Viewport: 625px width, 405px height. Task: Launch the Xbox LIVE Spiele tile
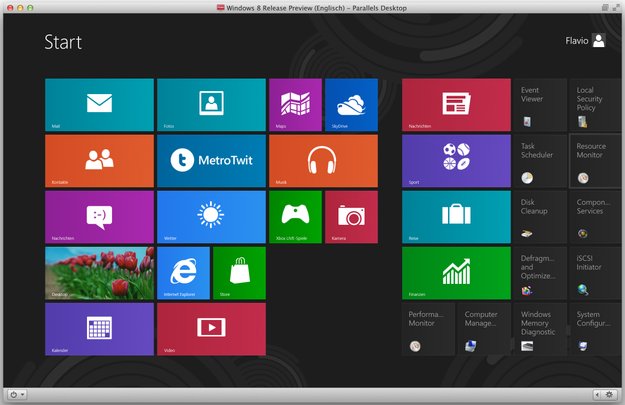pyautogui.click(x=295, y=217)
